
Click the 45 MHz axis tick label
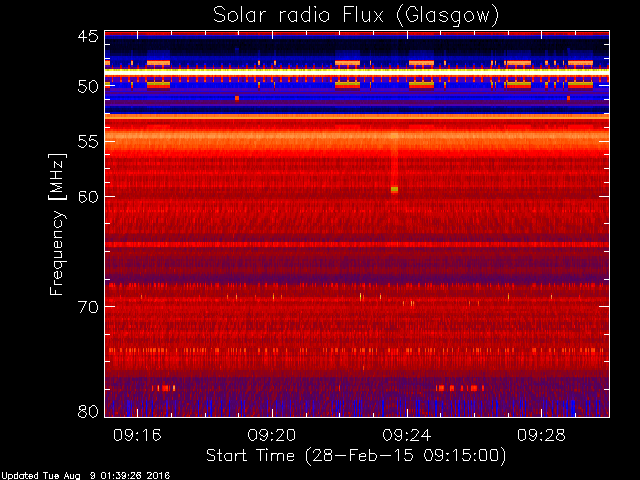[x=88, y=37]
